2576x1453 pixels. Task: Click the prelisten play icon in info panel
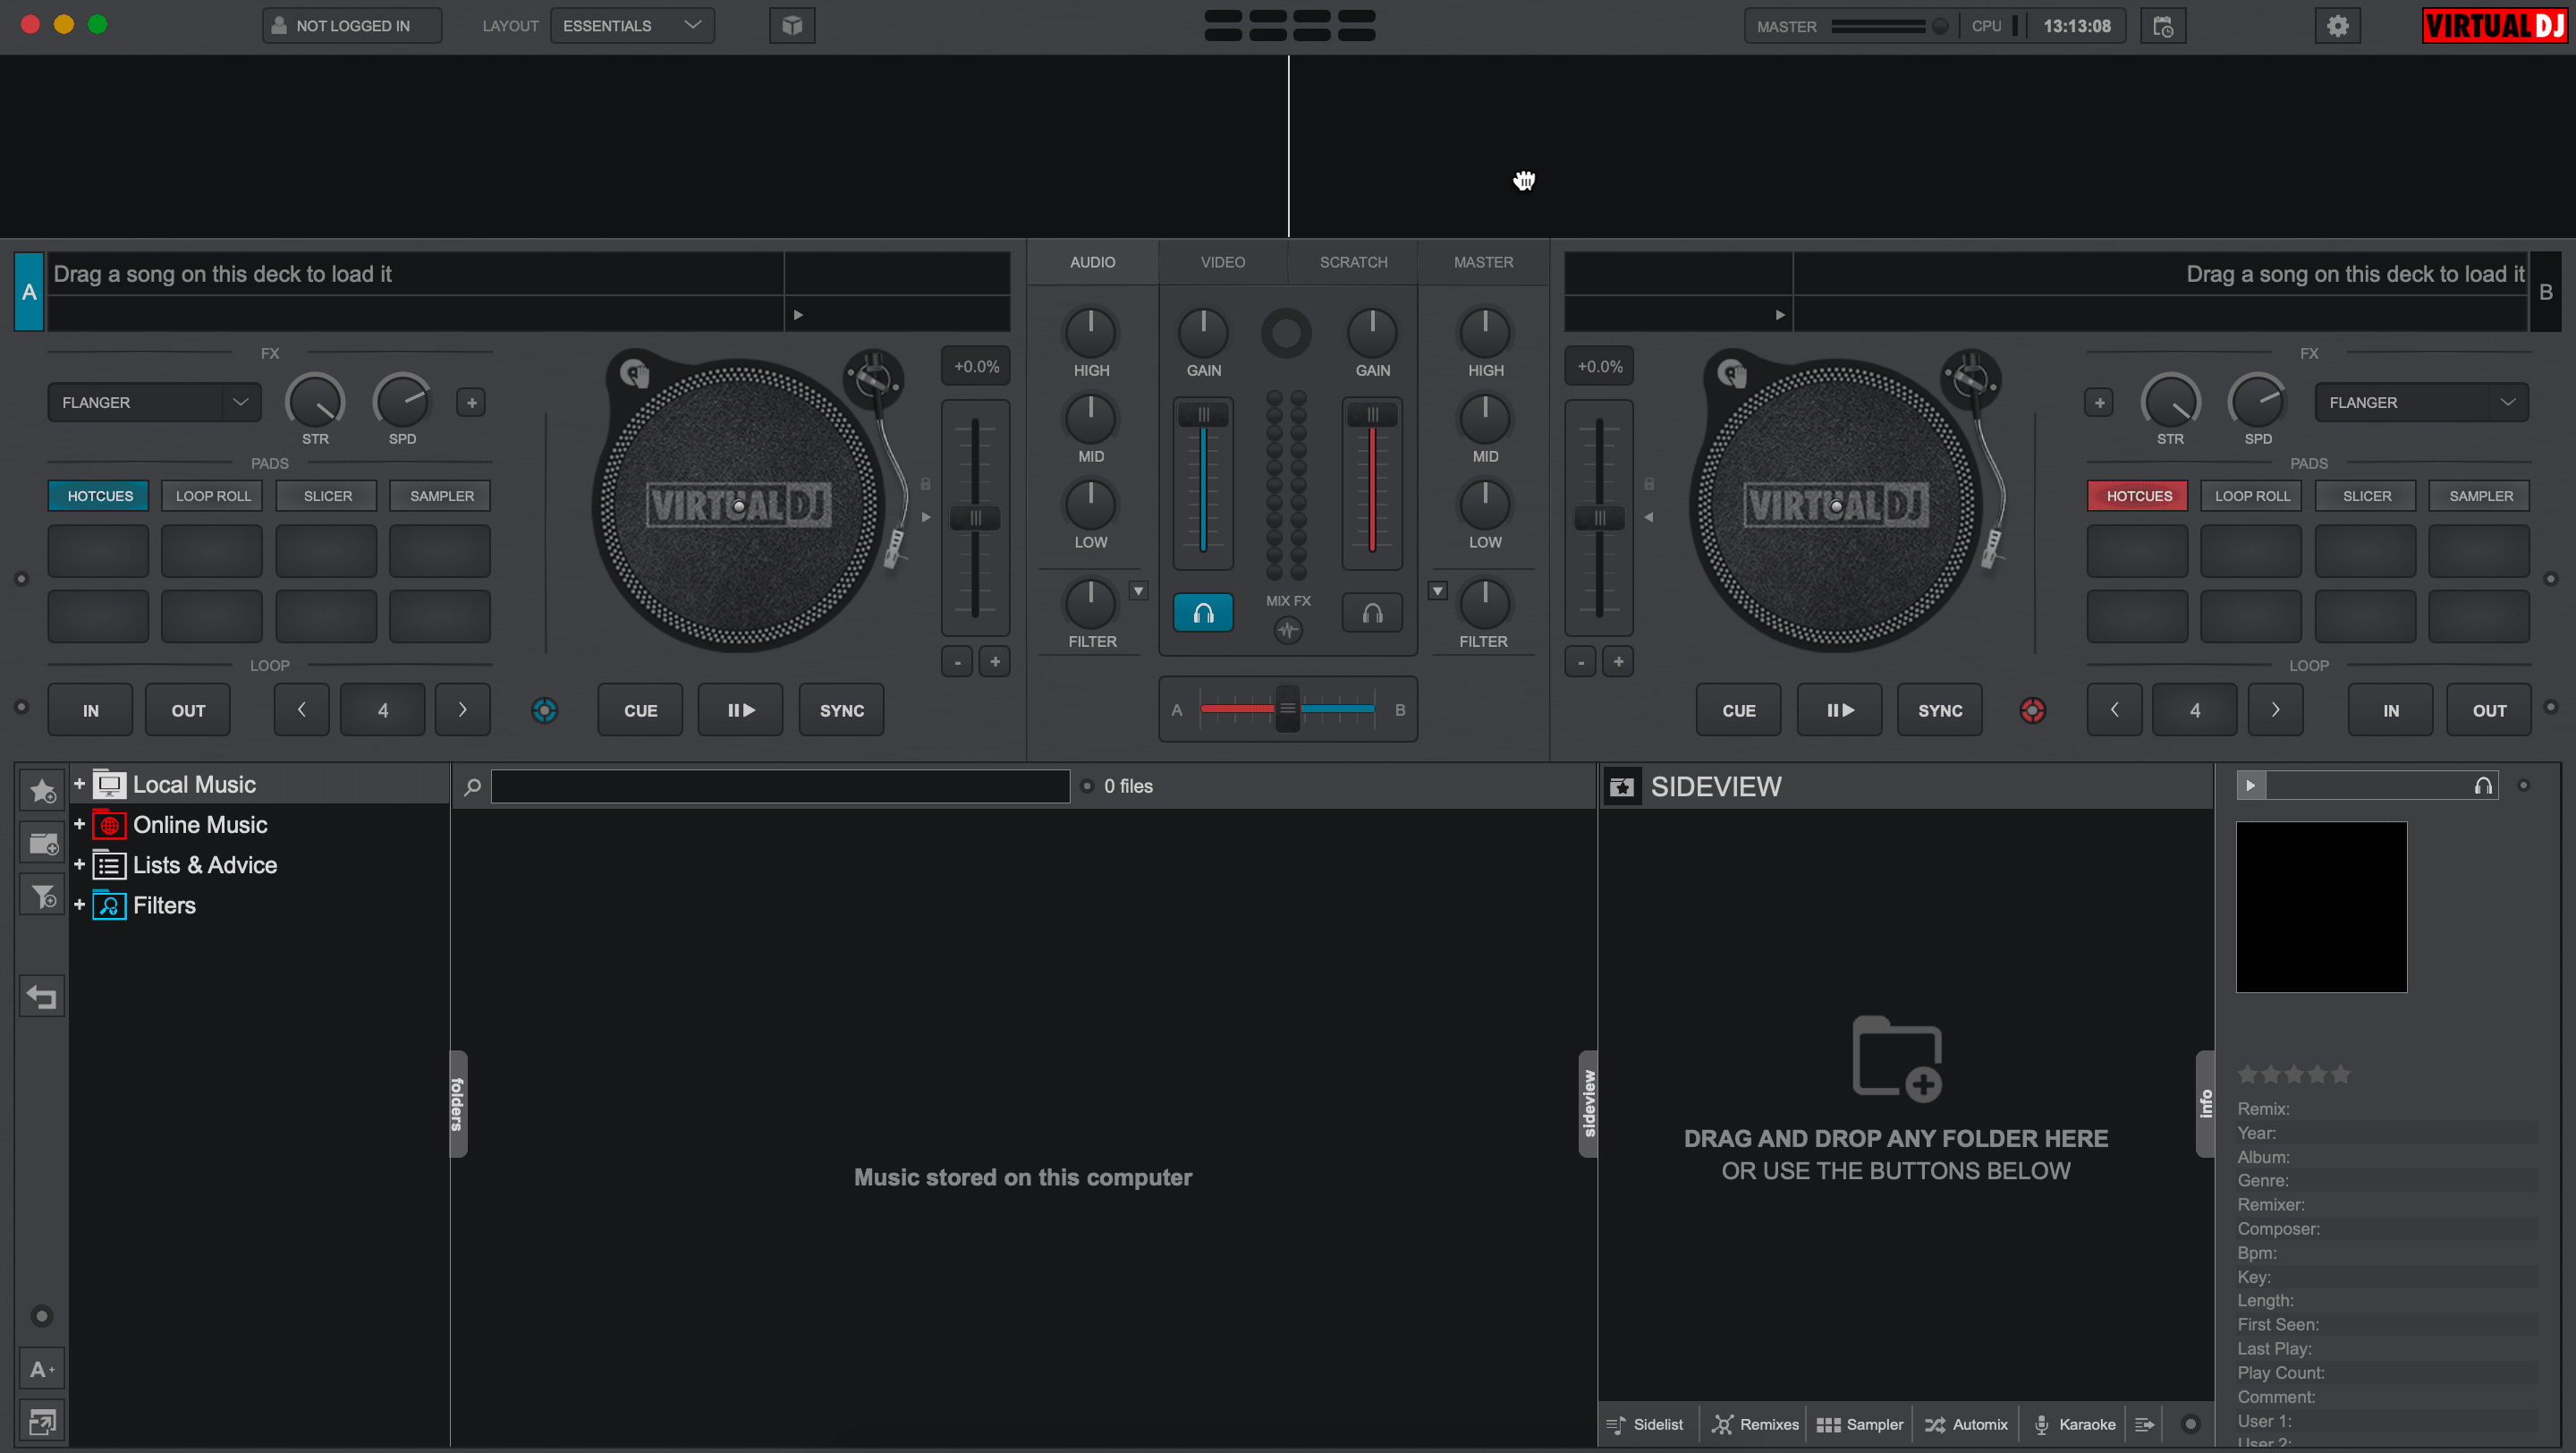[2250, 785]
